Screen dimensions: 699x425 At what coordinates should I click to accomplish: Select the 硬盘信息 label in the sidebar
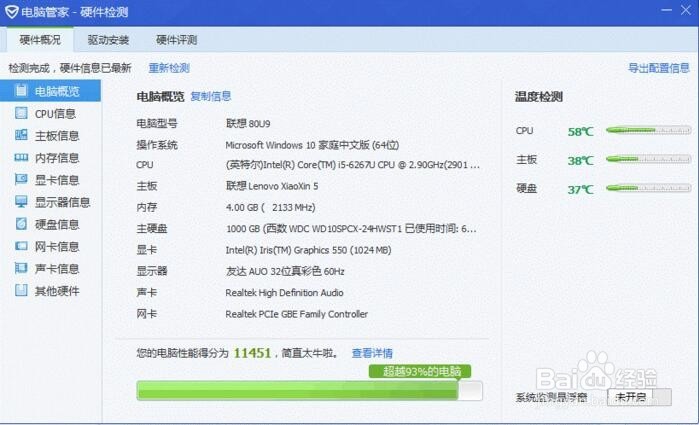(x=57, y=224)
